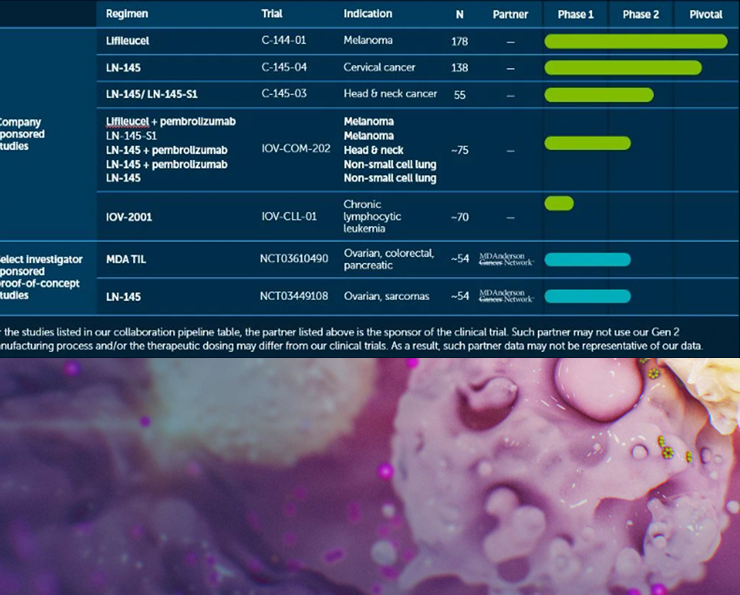Click the Regimen column header
The image size is (740, 595).
click(127, 14)
